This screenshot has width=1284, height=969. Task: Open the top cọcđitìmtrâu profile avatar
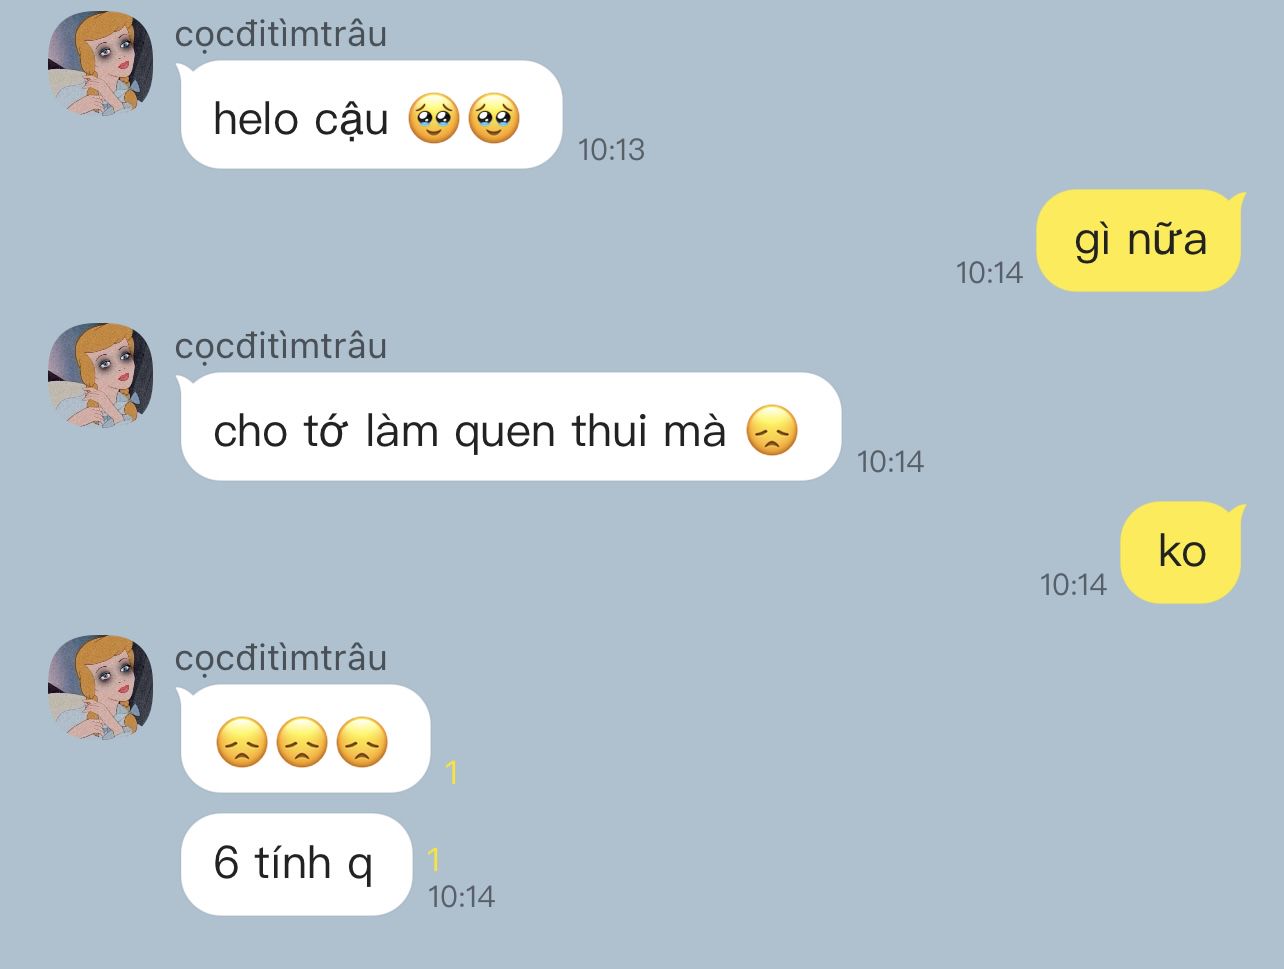[x=100, y=64]
